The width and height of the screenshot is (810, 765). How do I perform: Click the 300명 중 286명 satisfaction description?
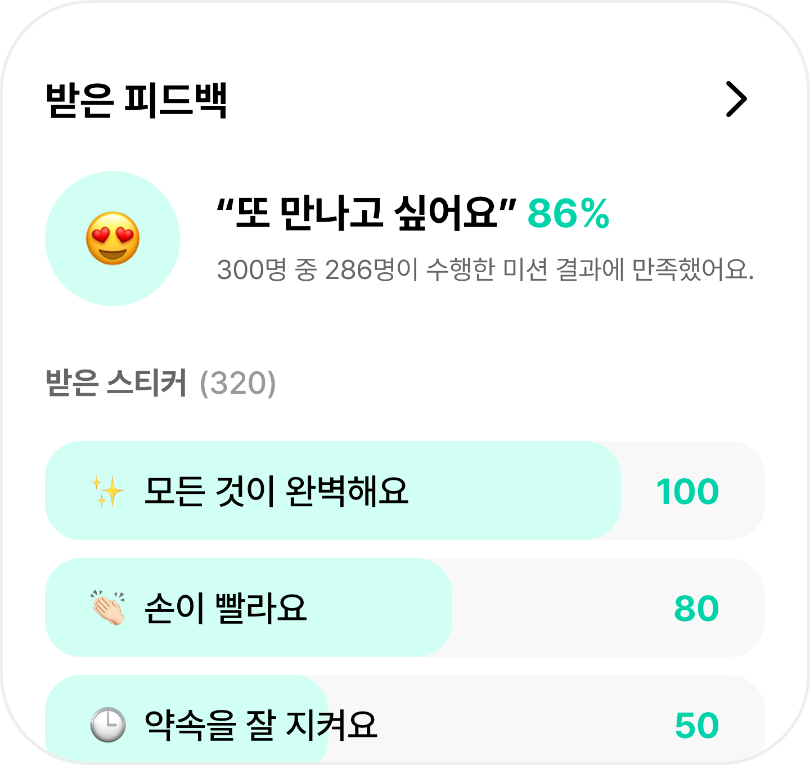[x=485, y=270]
